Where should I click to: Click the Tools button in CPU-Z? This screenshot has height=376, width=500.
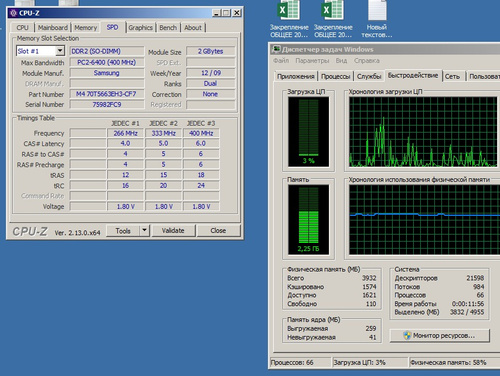click(x=123, y=230)
